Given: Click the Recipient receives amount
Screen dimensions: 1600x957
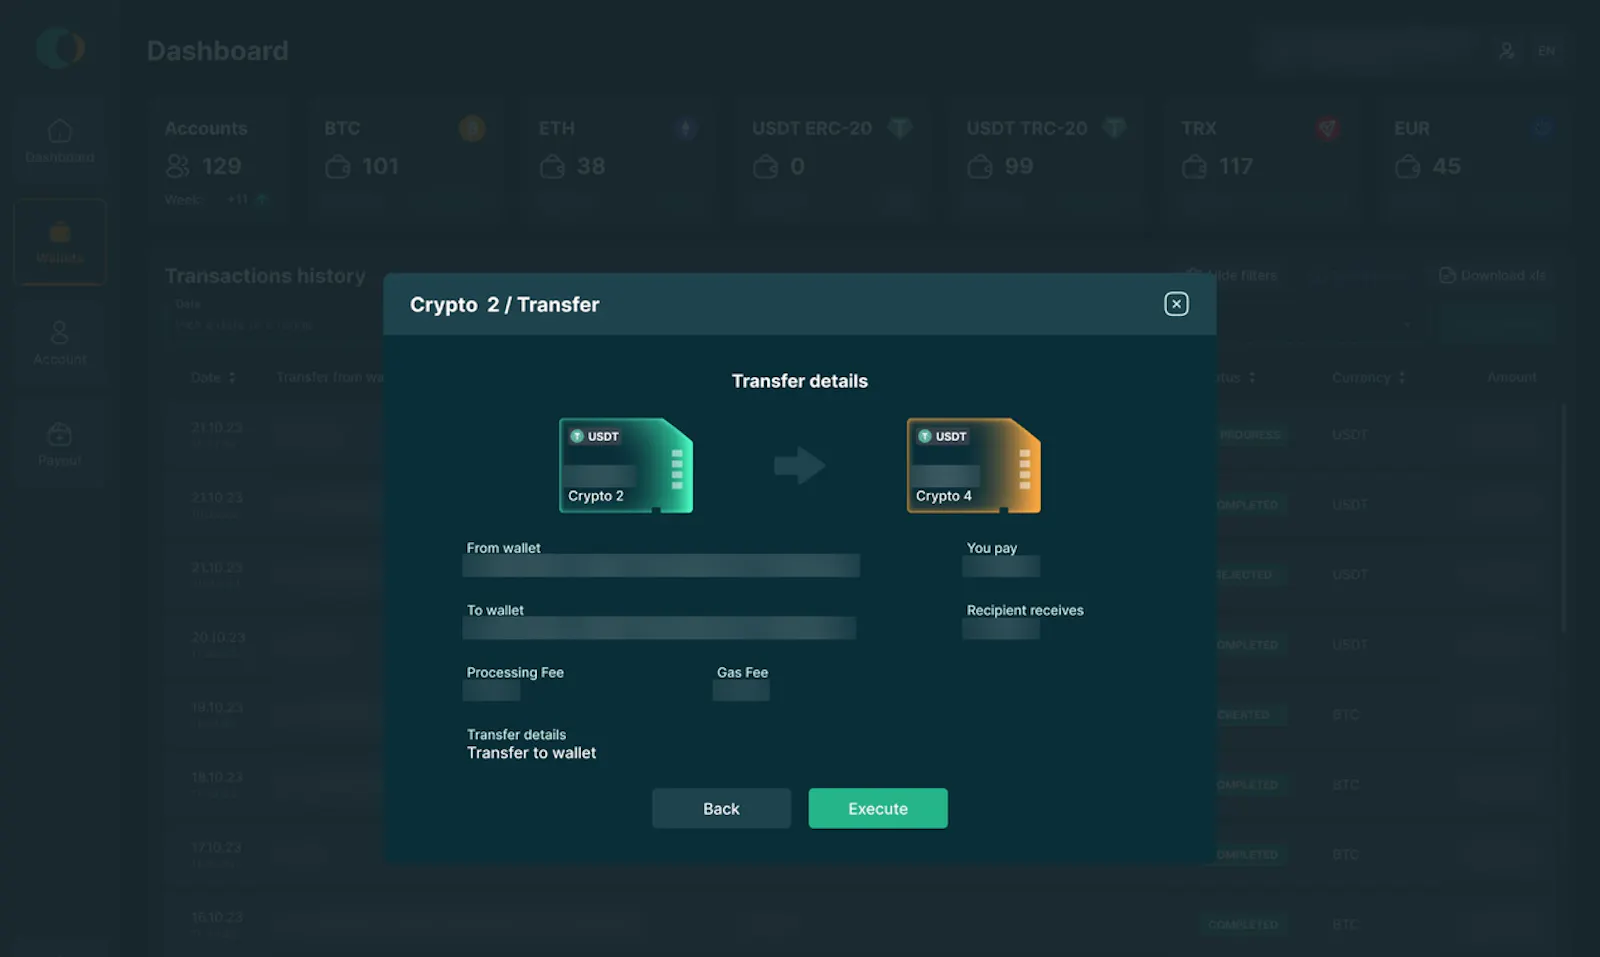Looking at the screenshot, I should coord(1001,628).
